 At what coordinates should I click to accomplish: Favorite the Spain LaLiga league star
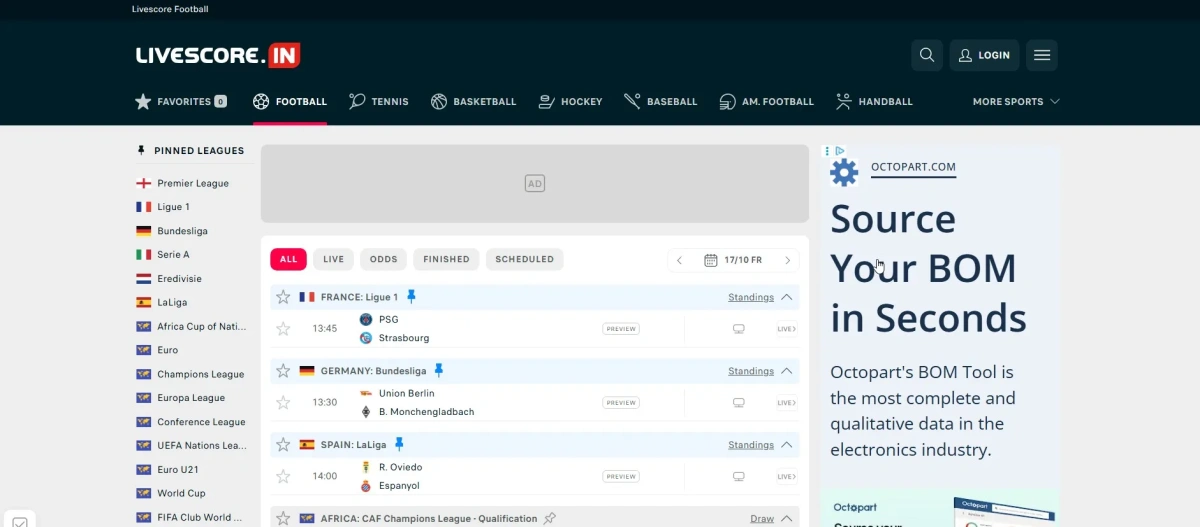point(283,445)
